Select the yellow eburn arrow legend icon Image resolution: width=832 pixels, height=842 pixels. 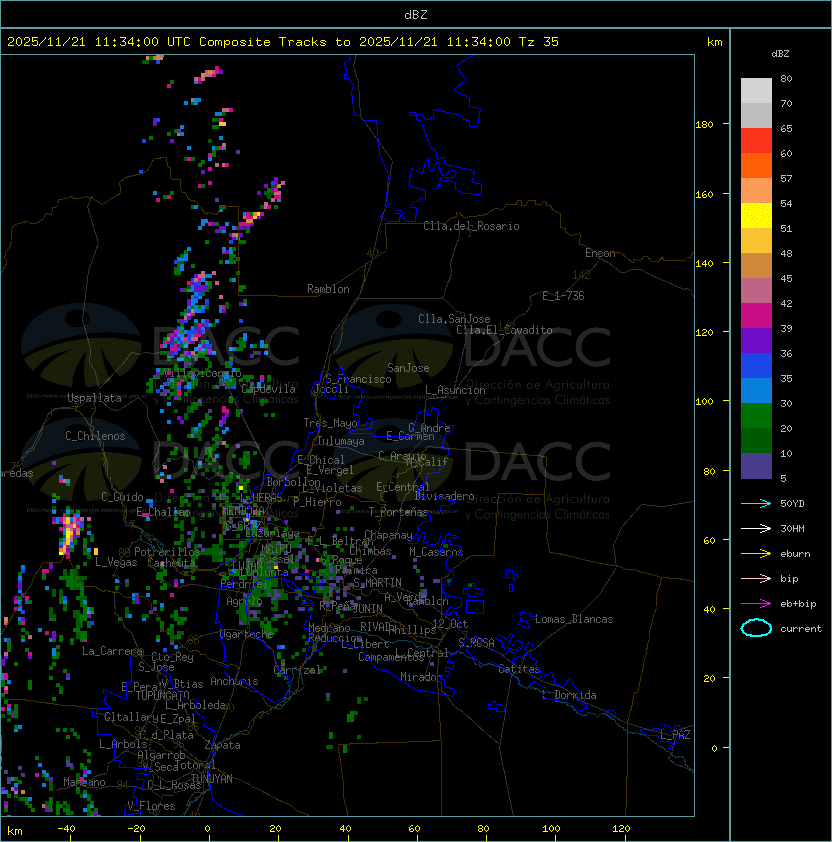(756, 554)
